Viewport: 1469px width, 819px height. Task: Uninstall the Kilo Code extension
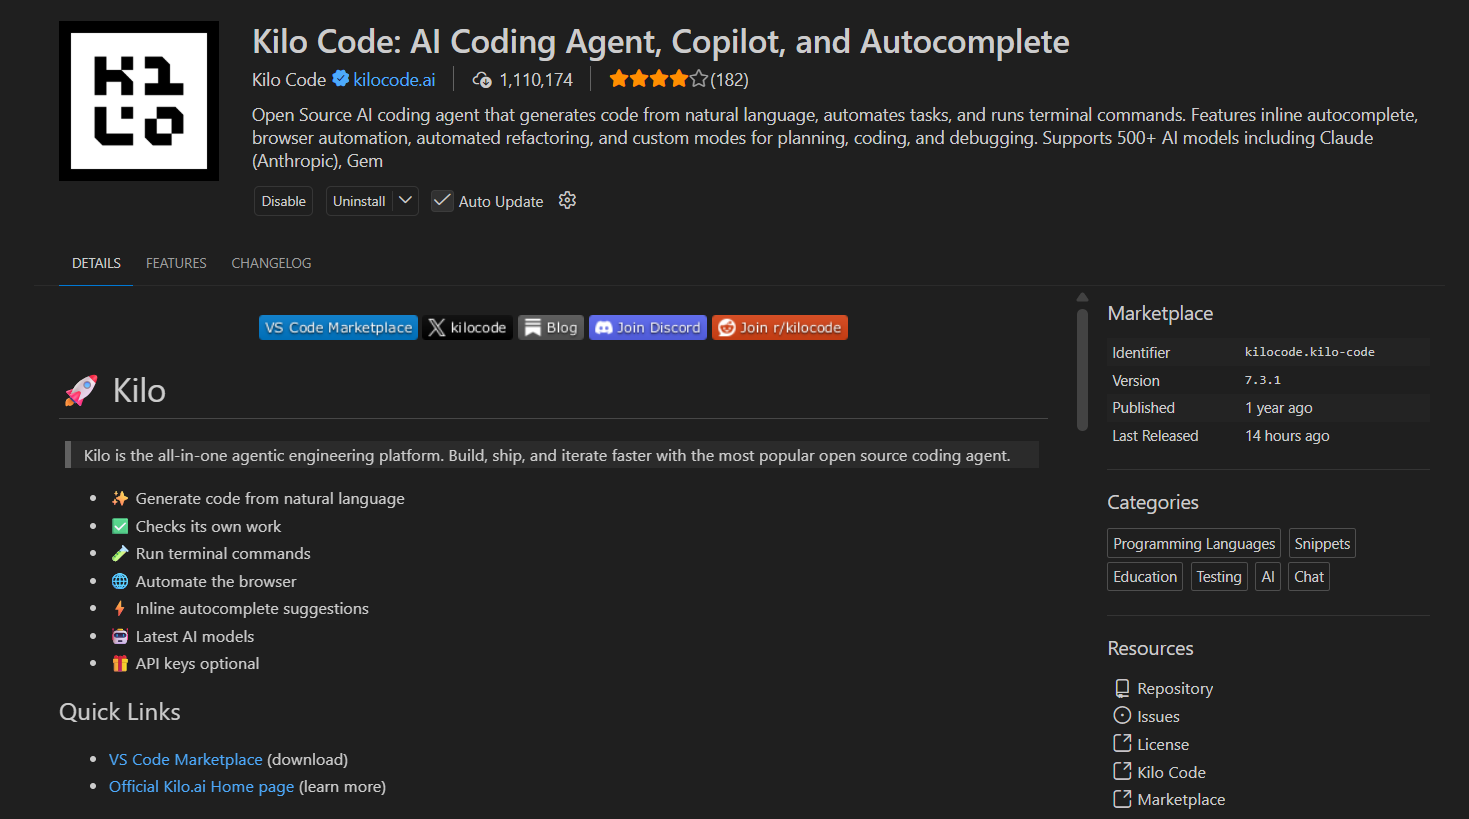[x=359, y=201]
